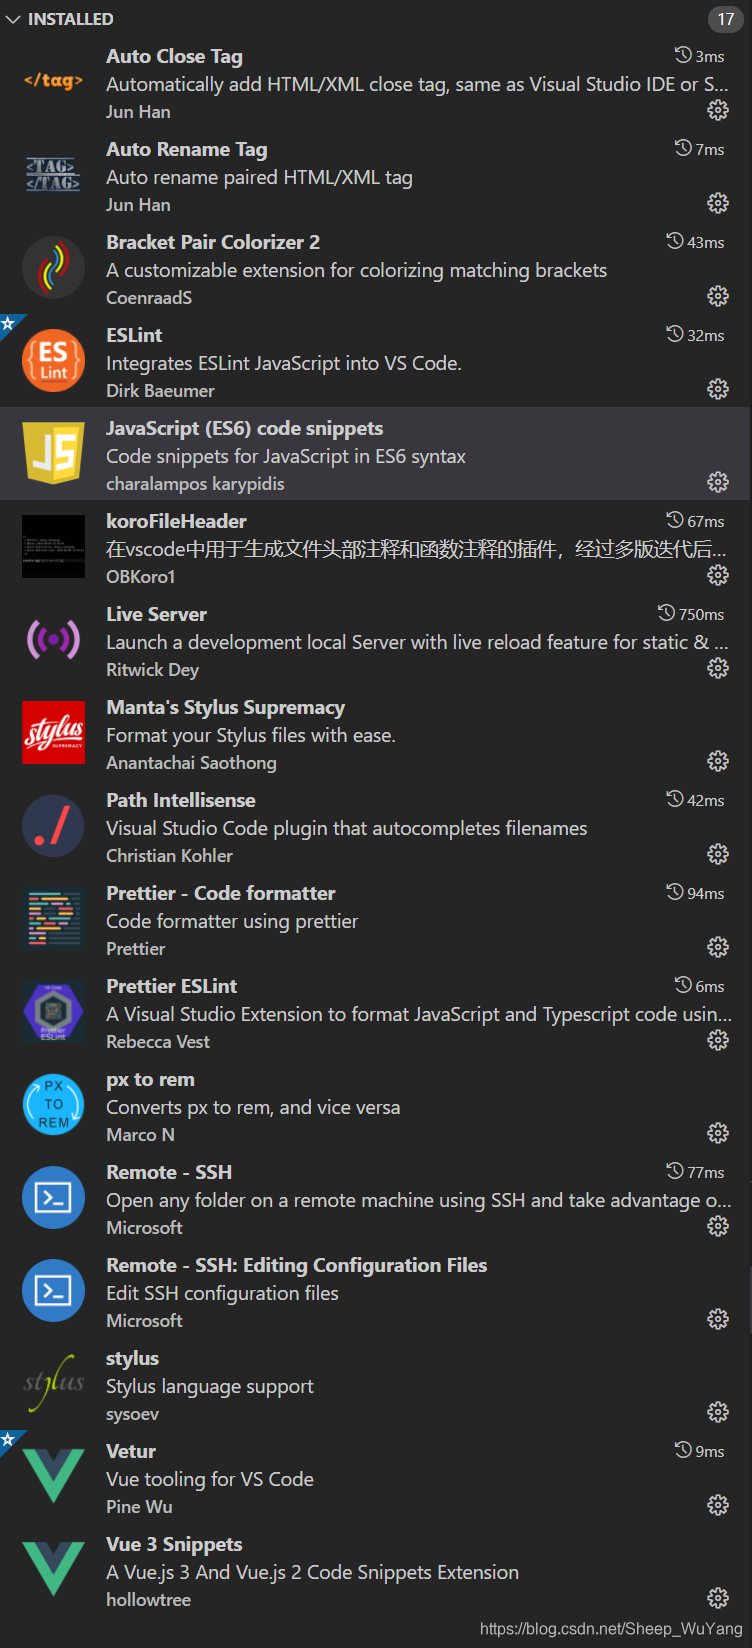This screenshot has height=1648, width=752.
Task: Click the Path Intellisense dot-slash logo
Action: click(x=53, y=825)
